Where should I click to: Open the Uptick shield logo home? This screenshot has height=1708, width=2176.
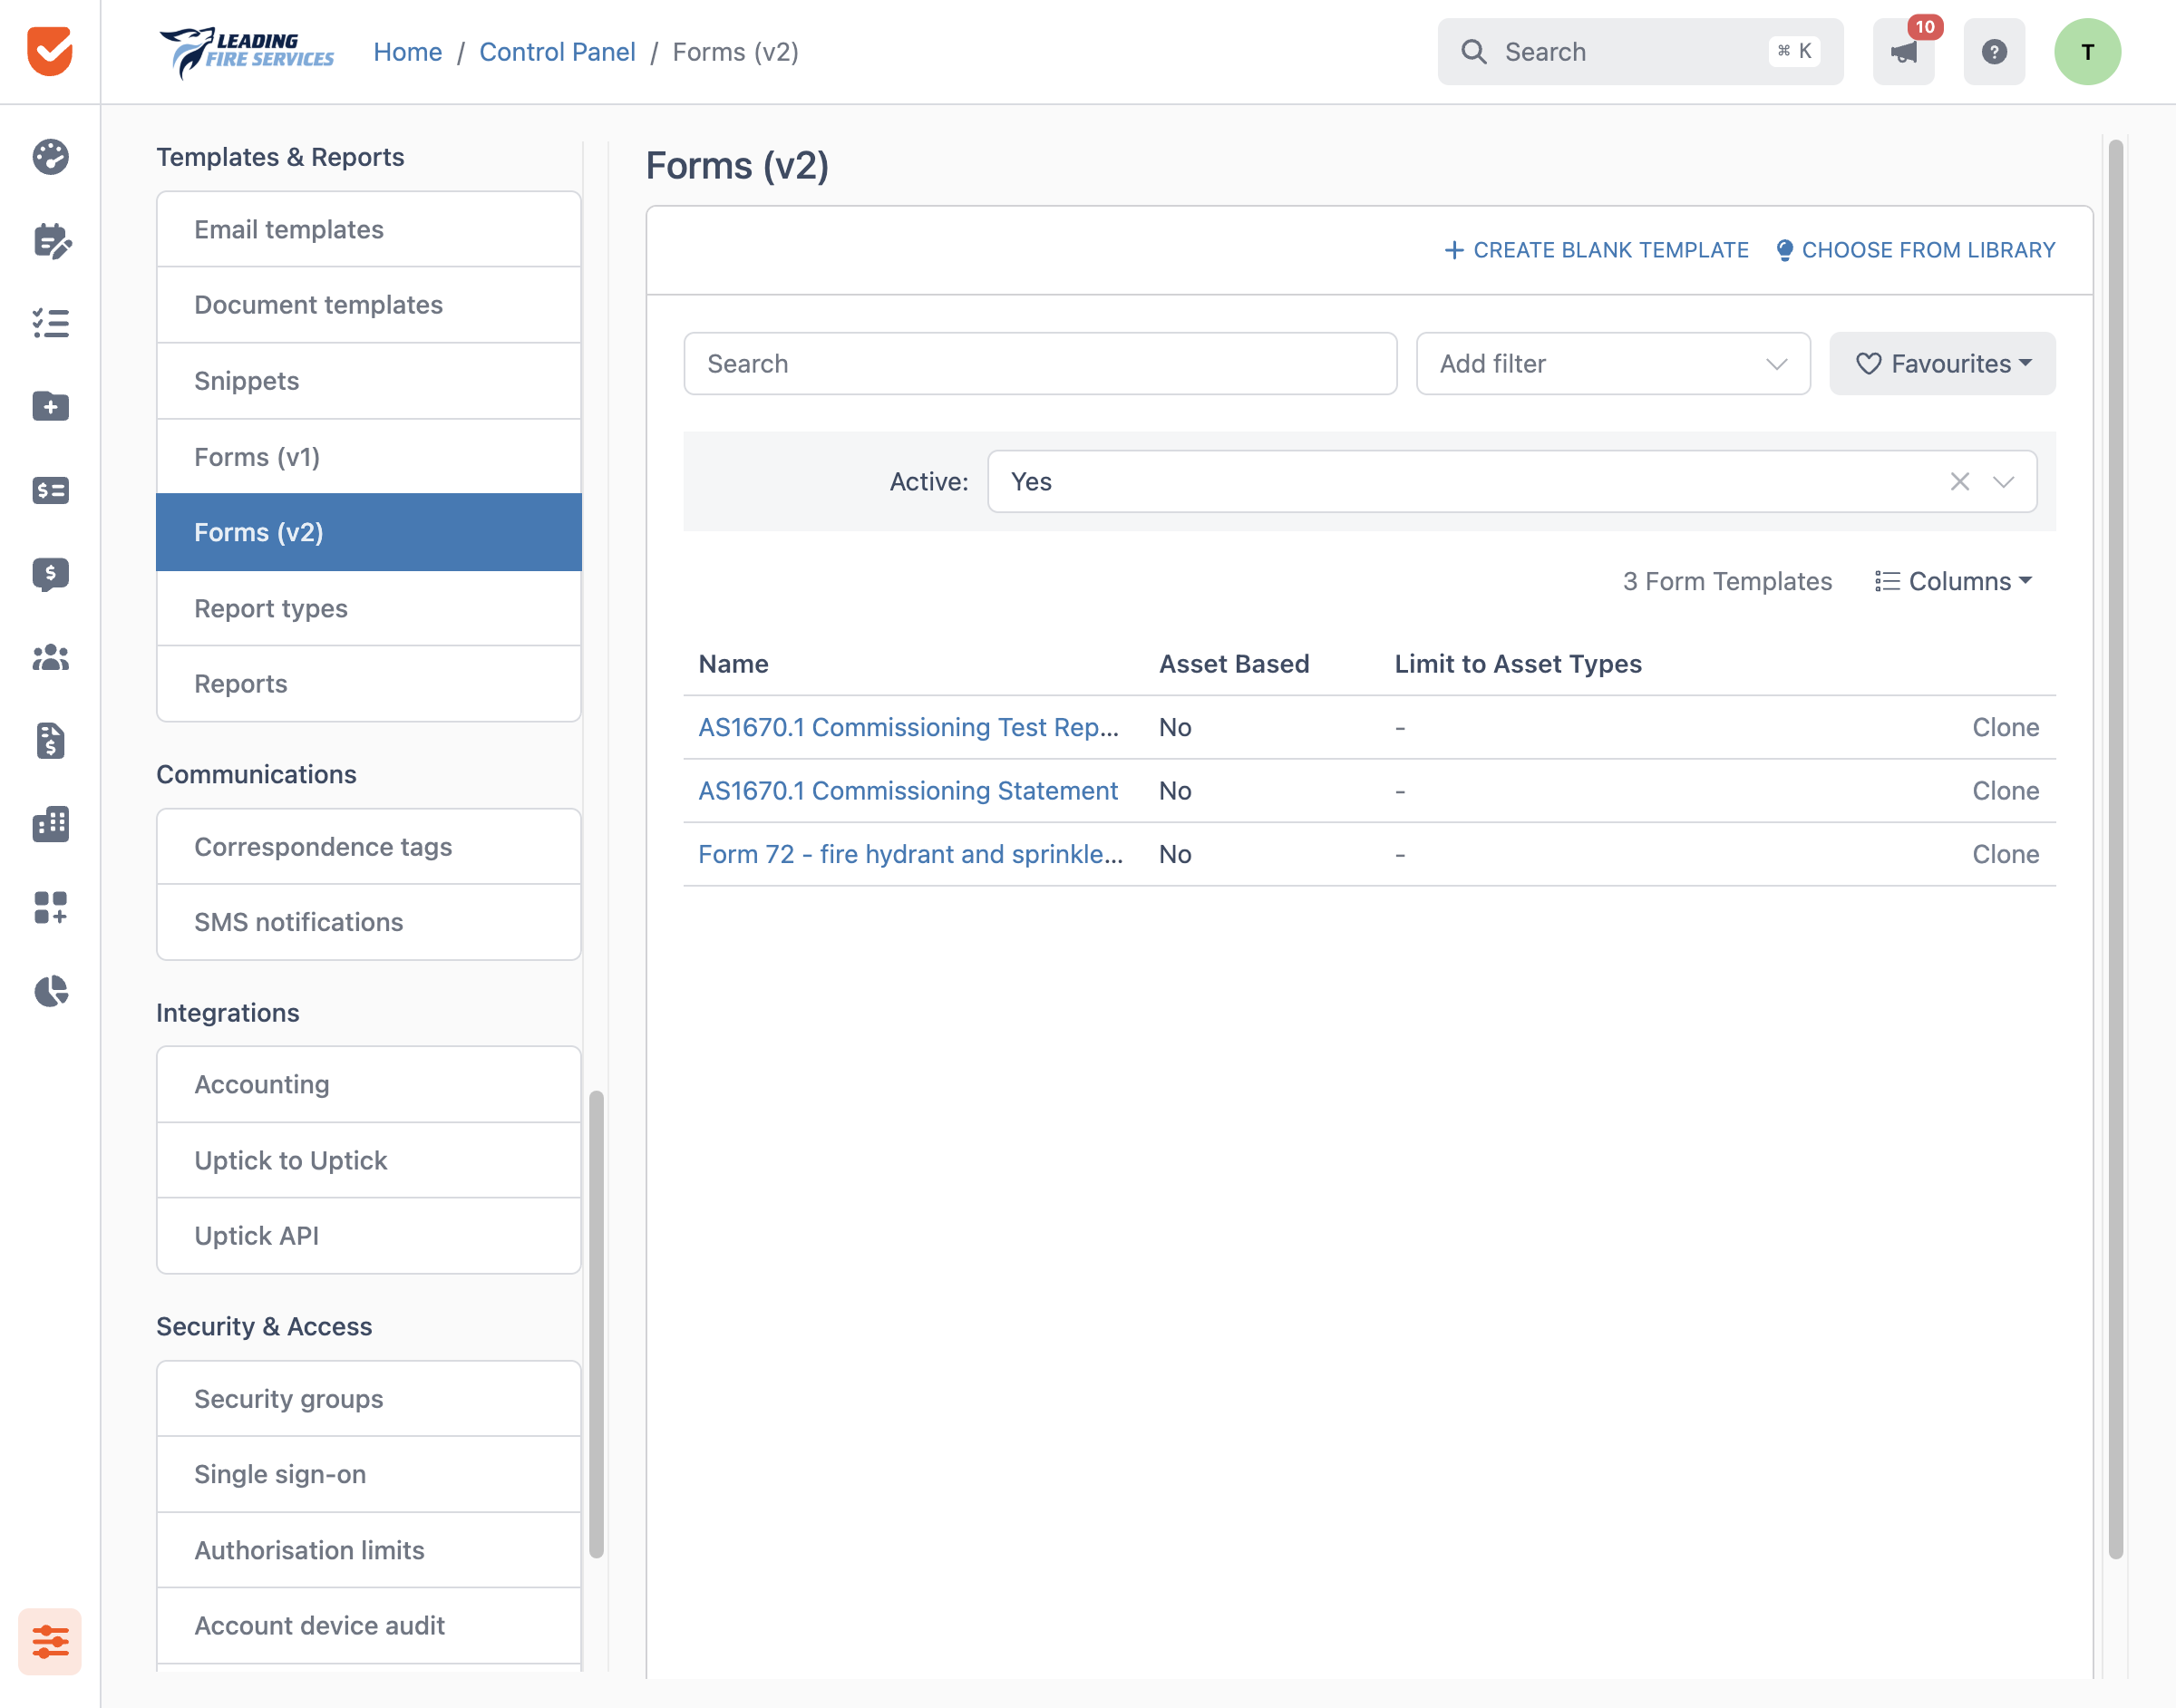(50, 51)
